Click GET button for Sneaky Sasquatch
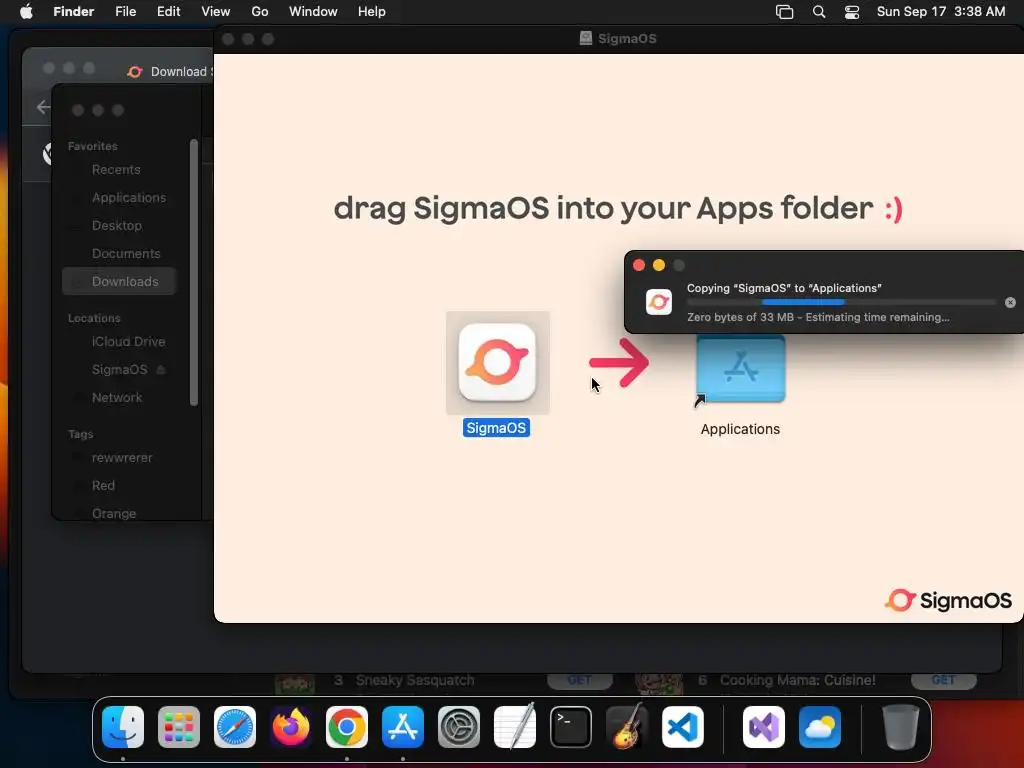The height and width of the screenshot is (768, 1024). (580, 680)
